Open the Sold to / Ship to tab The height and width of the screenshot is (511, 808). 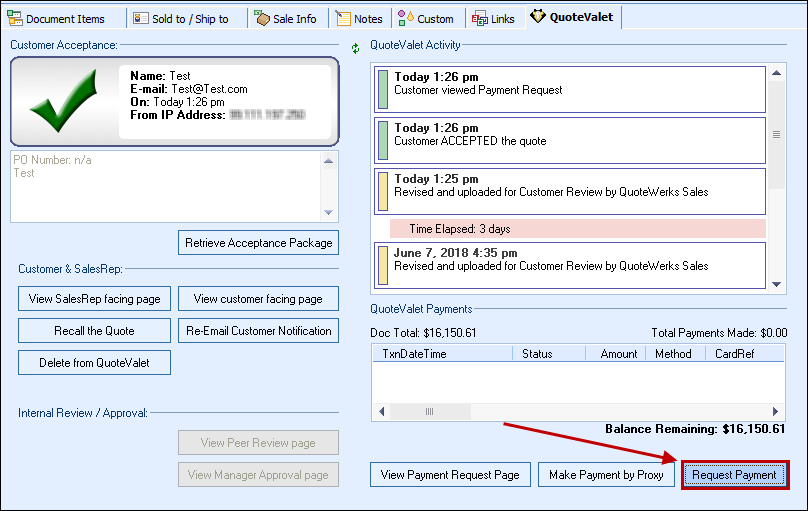click(x=189, y=19)
